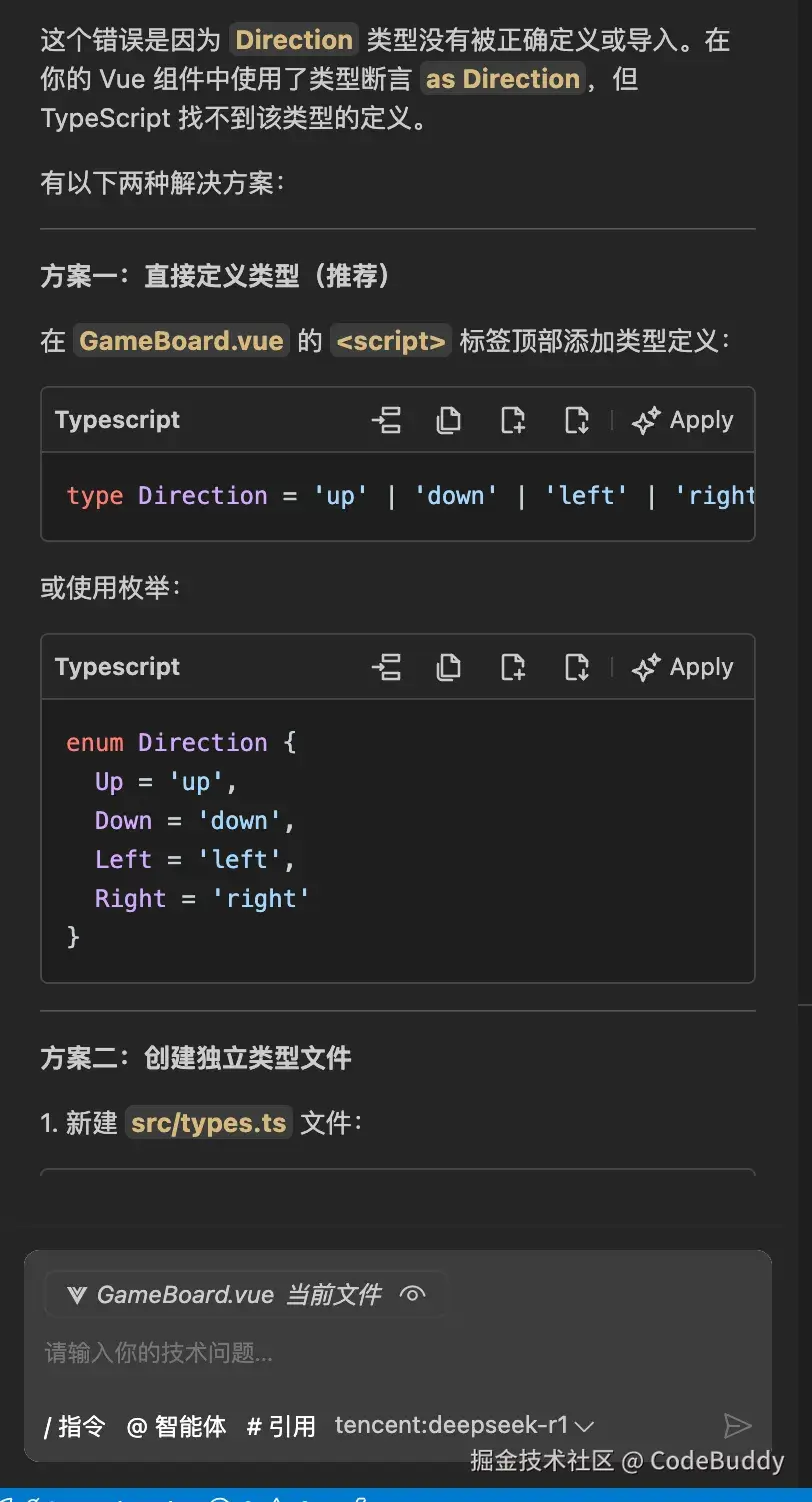812x1502 pixels.
Task: Expand the model selector chevron
Action: (585, 1425)
